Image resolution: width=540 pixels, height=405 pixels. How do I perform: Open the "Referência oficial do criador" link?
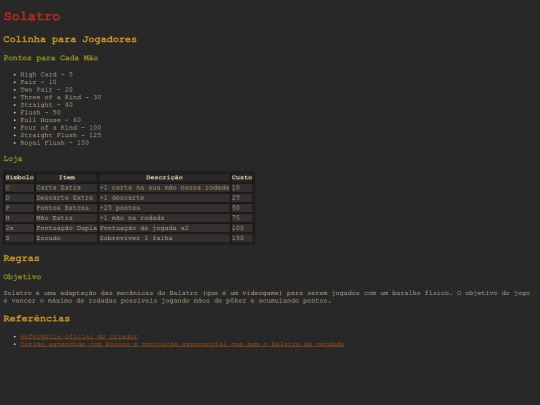pyautogui.click(x=79, y=336)
